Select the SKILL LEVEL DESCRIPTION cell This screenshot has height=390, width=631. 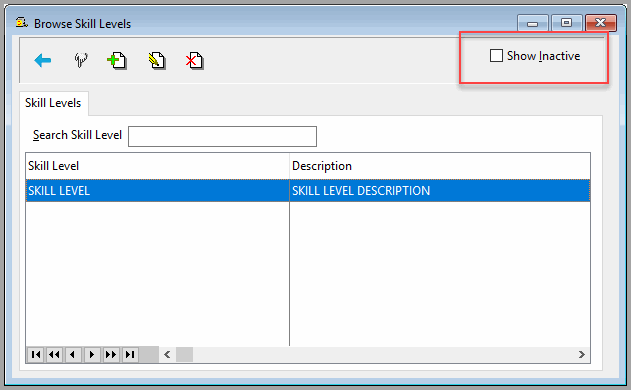(x=440, y=190)
